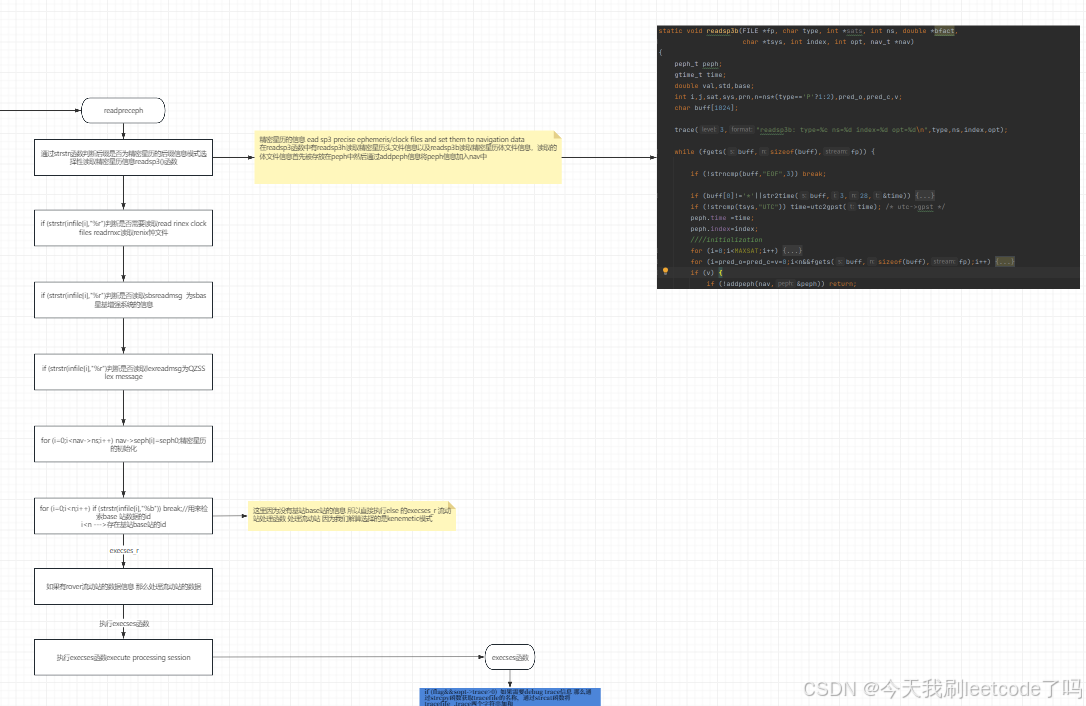Expand folded block after str2time condition
Screen dimensions: 1086x706
pos(925,196)
